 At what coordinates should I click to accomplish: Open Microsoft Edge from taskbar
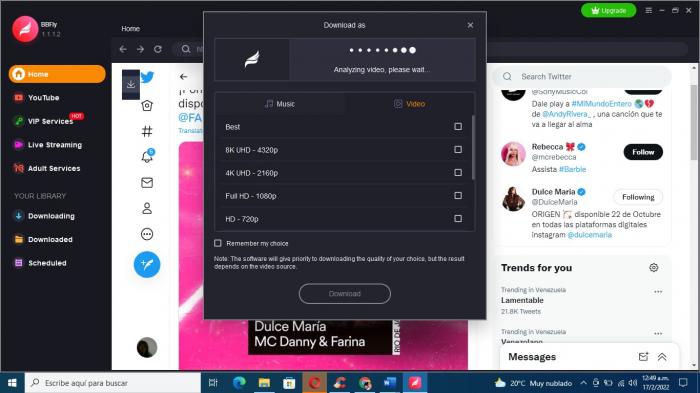pyautogui.click(x=239, y=383)
